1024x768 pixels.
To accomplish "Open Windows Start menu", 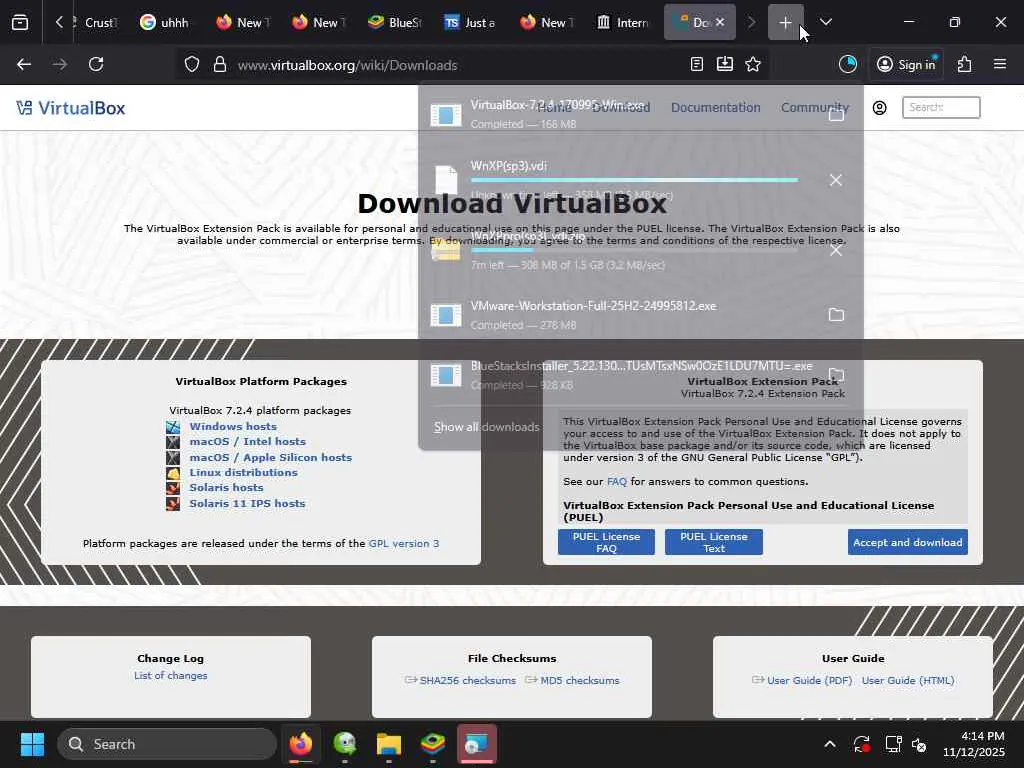I will (x=32, y=744).
